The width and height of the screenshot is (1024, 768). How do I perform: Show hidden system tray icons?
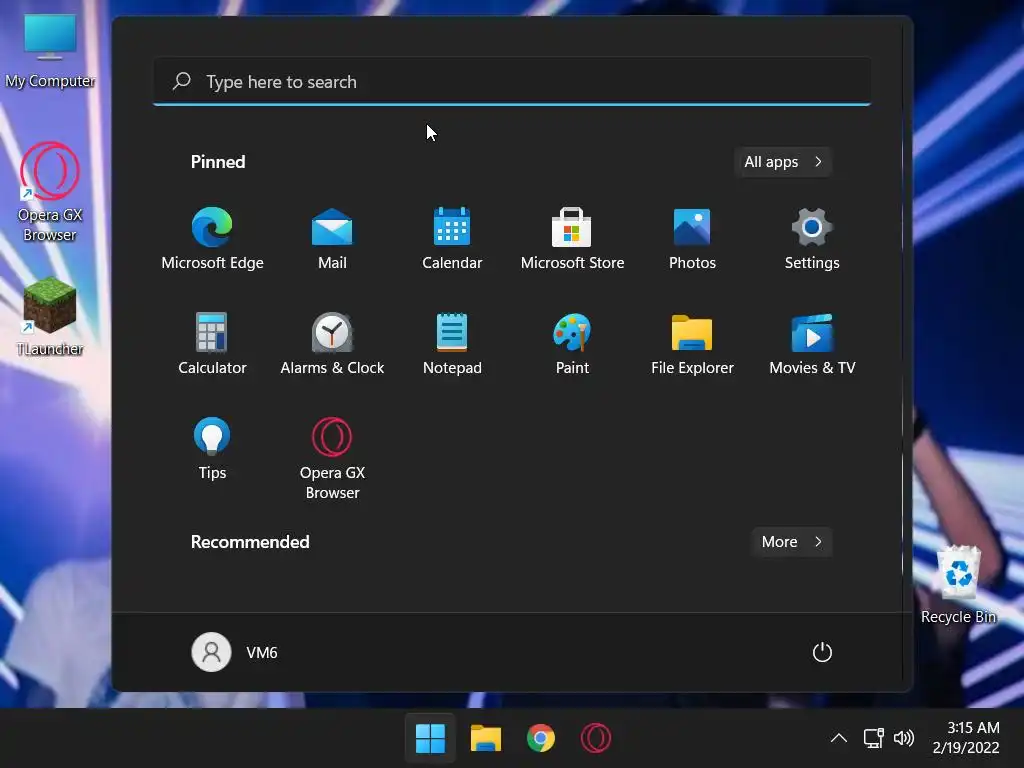tap(839, 738)
